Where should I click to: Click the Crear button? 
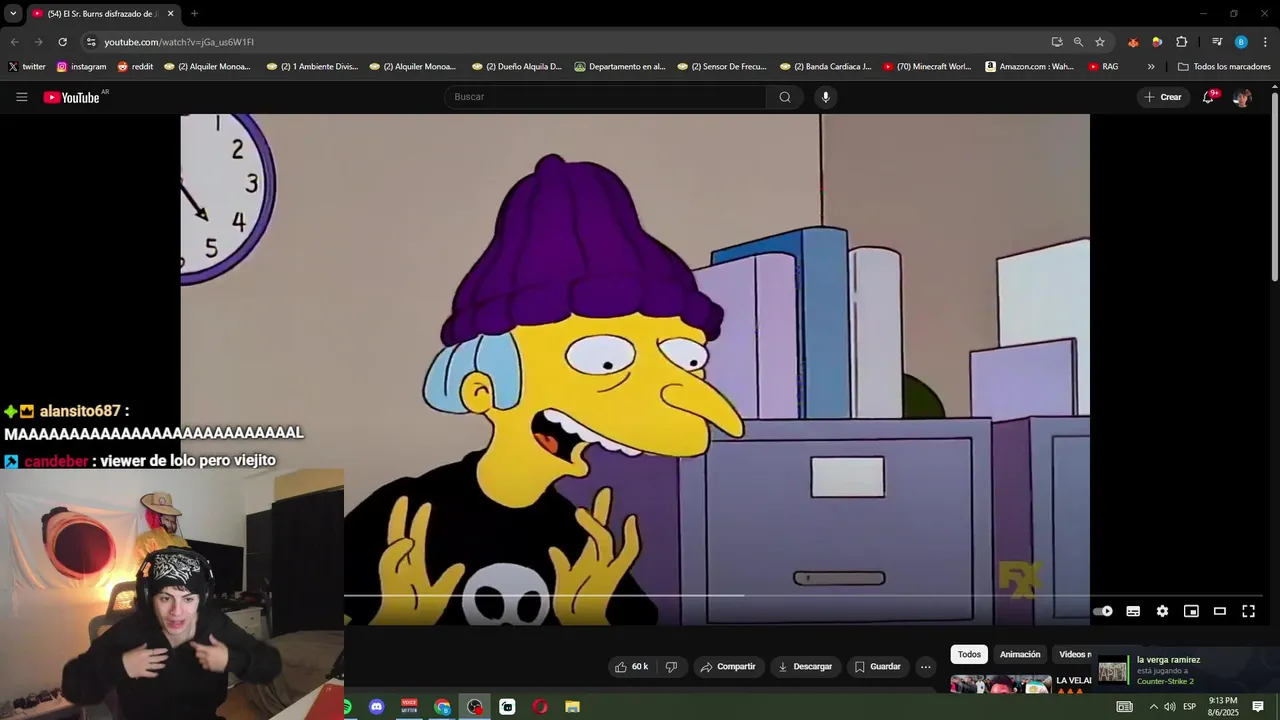(1163, 97)
